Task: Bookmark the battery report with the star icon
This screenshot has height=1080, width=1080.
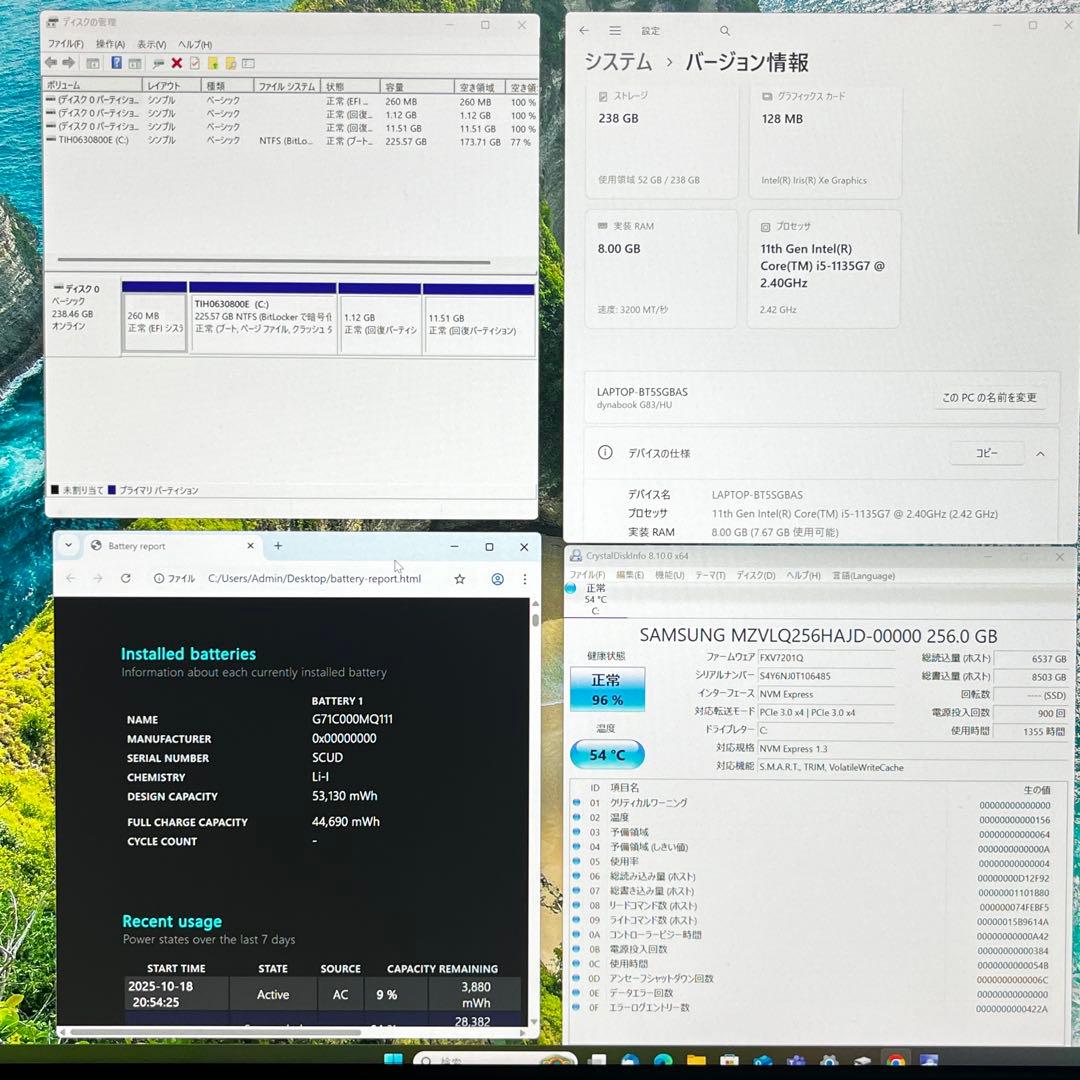Action: [459, 578]
